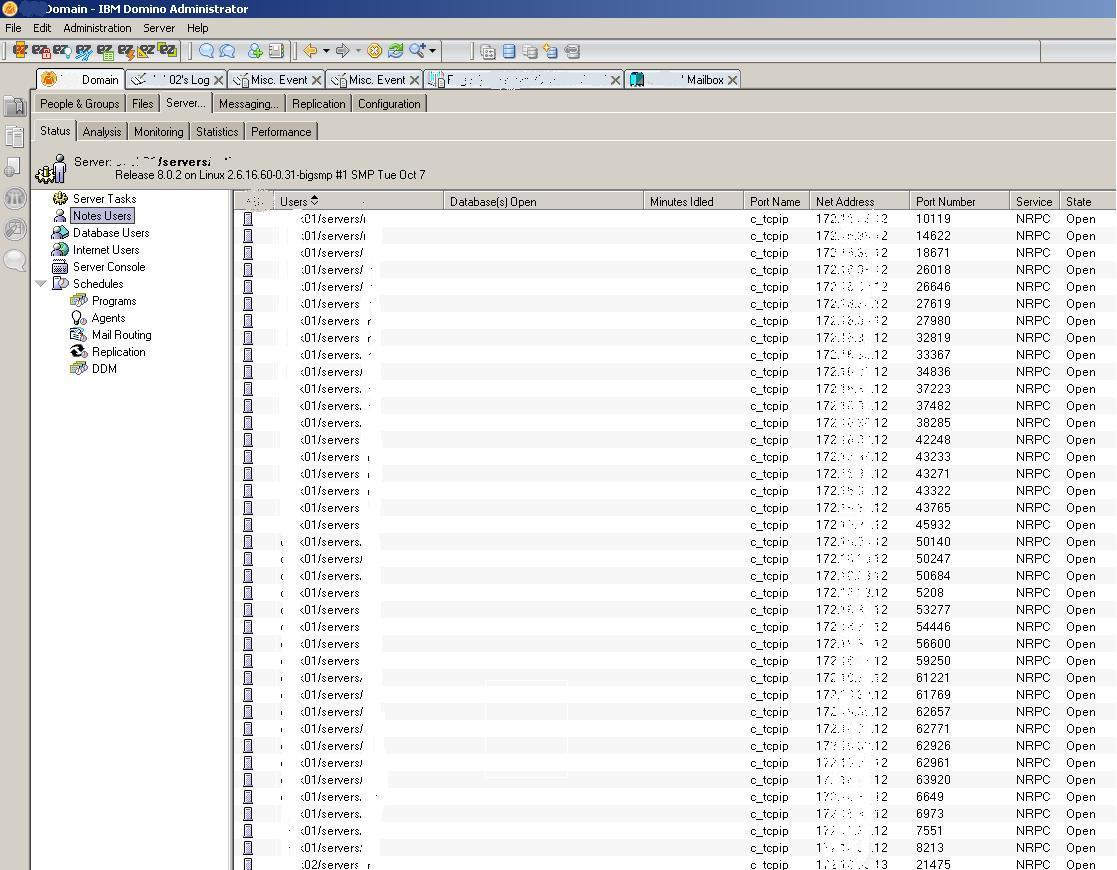Click the double chat bubbles toolbar icon
Image resolution: width=1117 pixels, height=870 pixels.
coord(227,51)
